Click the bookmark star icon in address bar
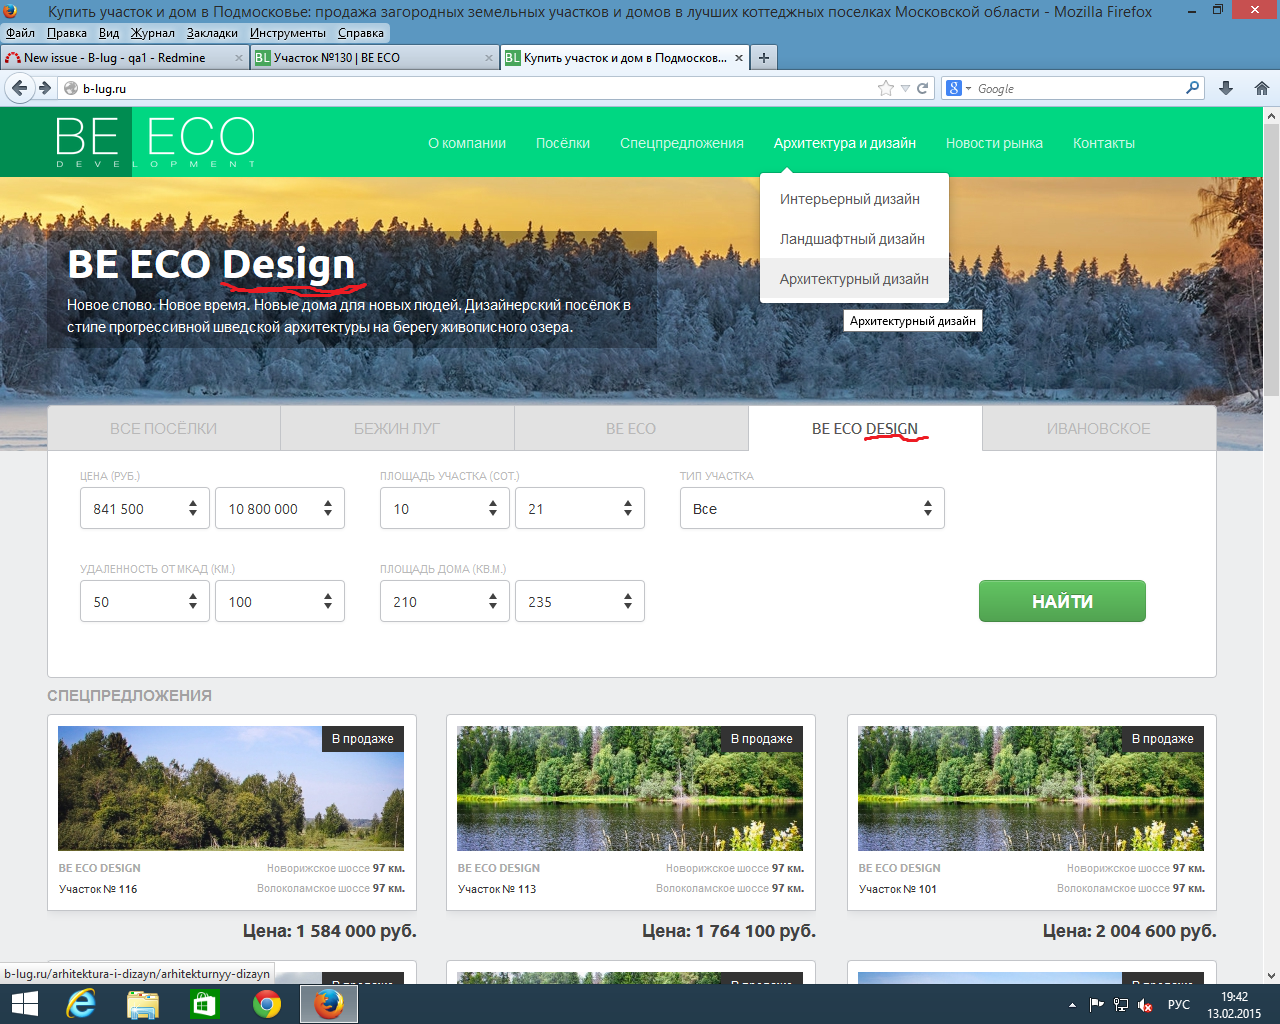The image size is (1280, 1024). [885, 88]
